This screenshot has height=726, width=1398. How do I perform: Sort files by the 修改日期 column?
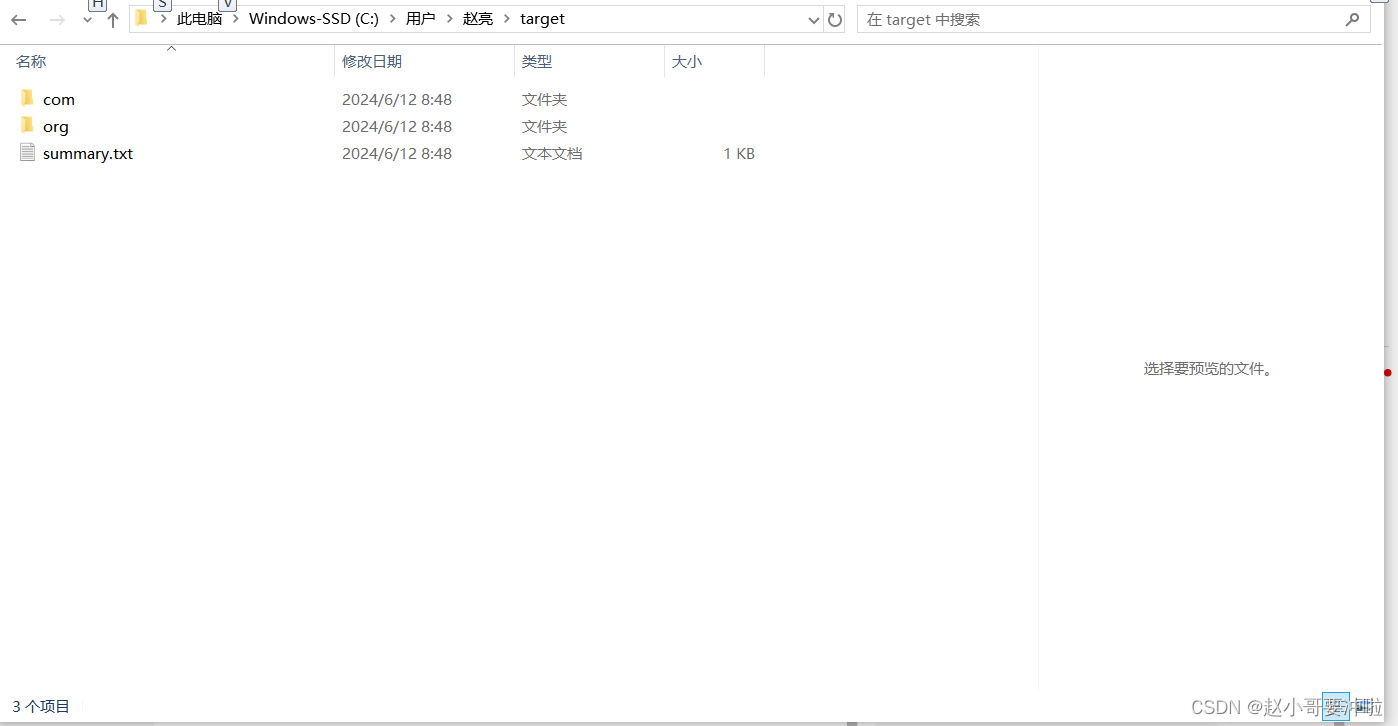[x=372, y=61]
